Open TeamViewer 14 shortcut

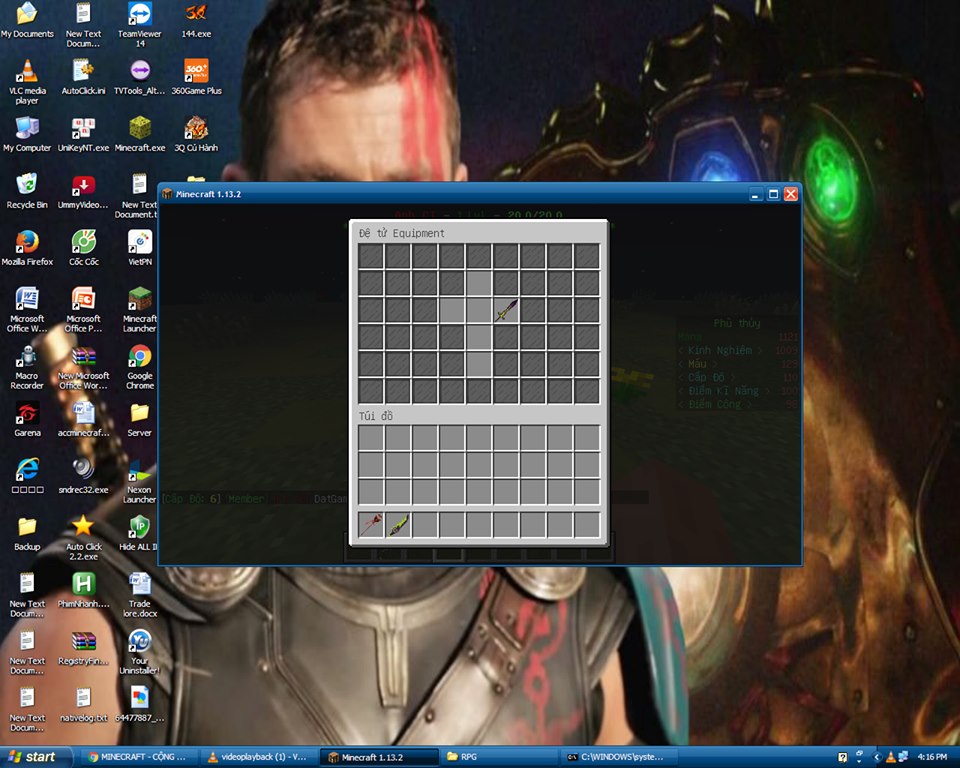[140, 24]
